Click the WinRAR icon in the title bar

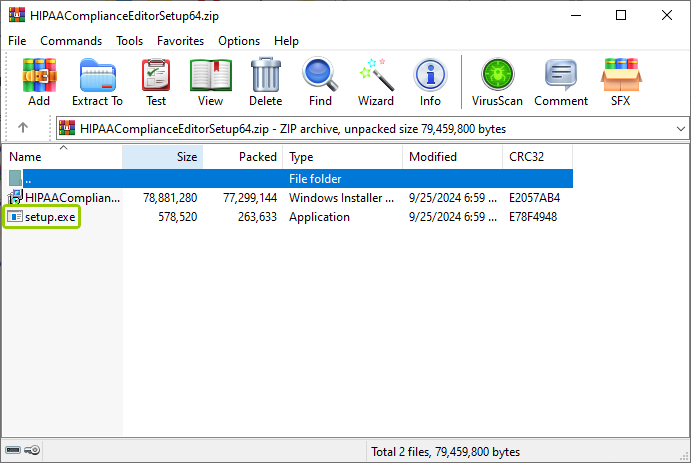[17, 15]
